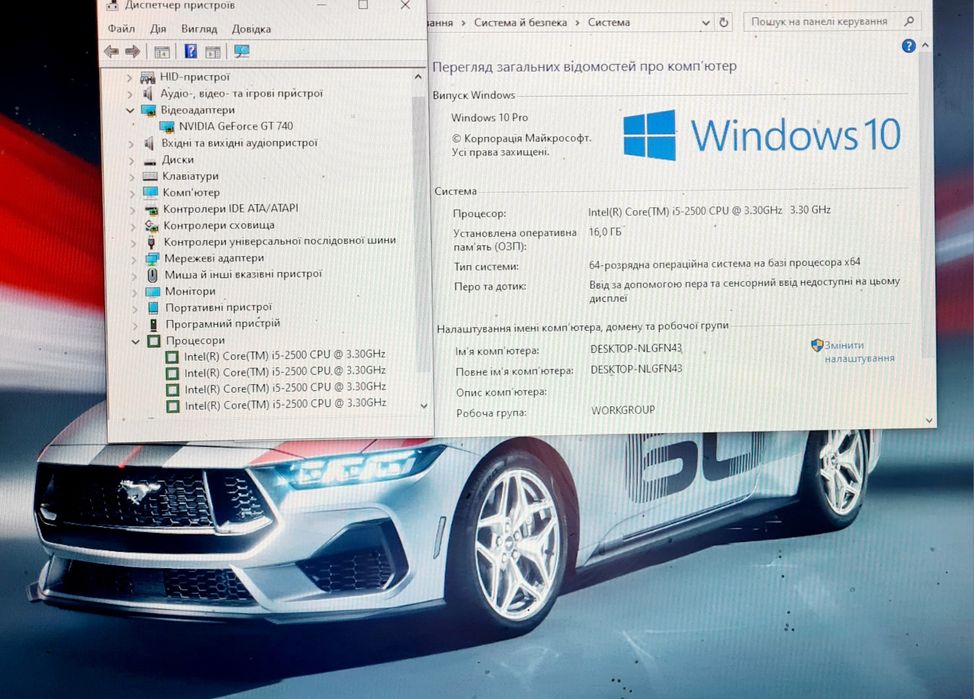Click the shield icon next to Змінити налаштування
Screen dimensions: 974x699
(x=817, y=345)
